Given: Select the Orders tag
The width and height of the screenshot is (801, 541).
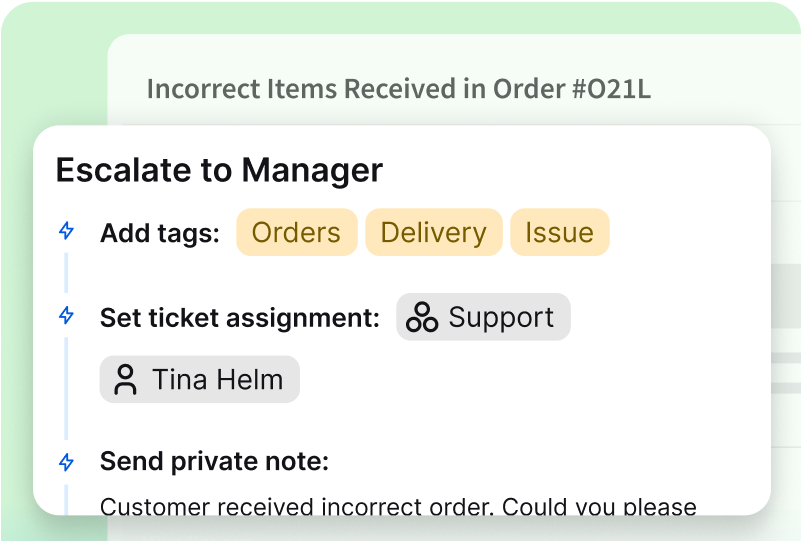Looking at the screenshot, I should pos(296,233).
